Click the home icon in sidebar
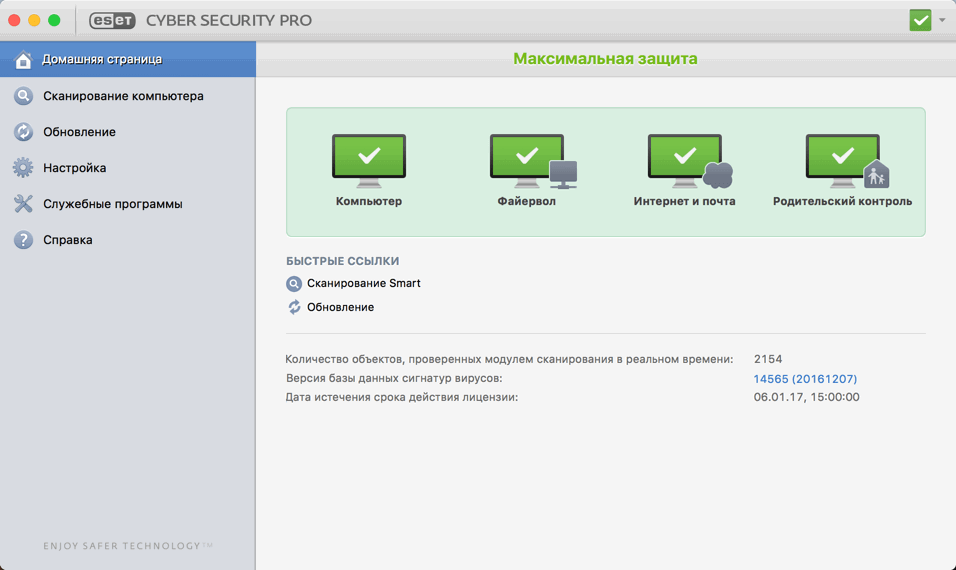 tap(23, 60)
